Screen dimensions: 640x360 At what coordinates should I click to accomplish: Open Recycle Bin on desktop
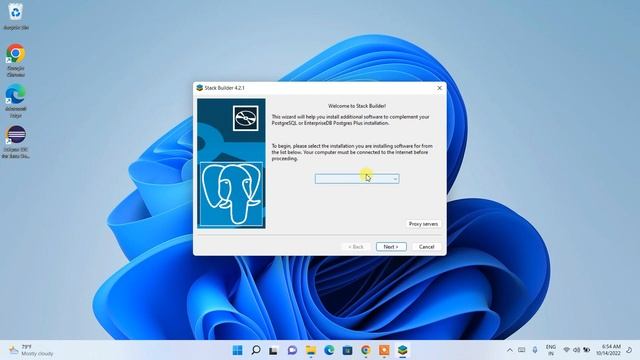pyautogui.click(x=16, y=16)
